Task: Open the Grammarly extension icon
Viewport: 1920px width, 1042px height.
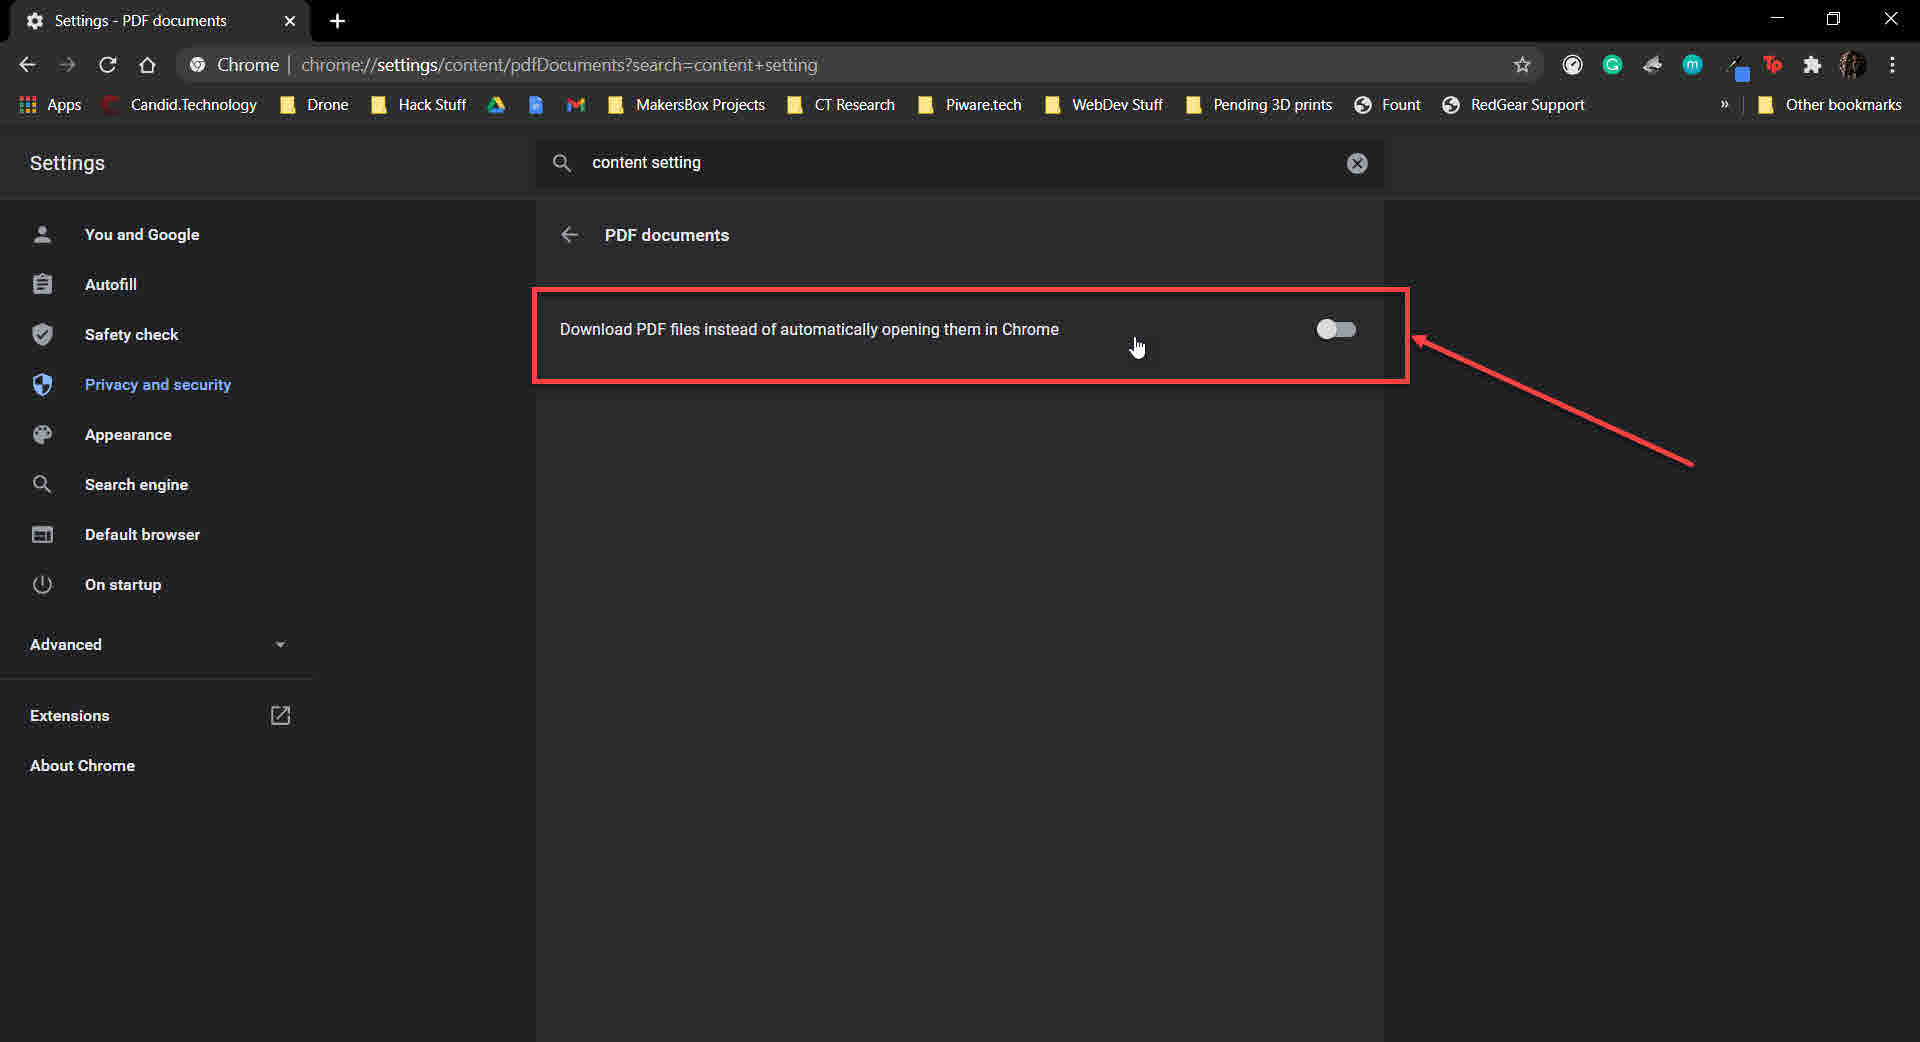Action: click(1612, 65)
